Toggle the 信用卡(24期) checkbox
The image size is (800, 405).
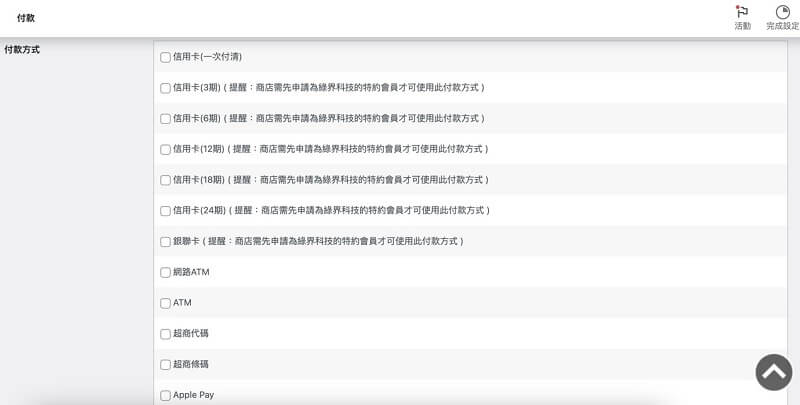(165, 211)
